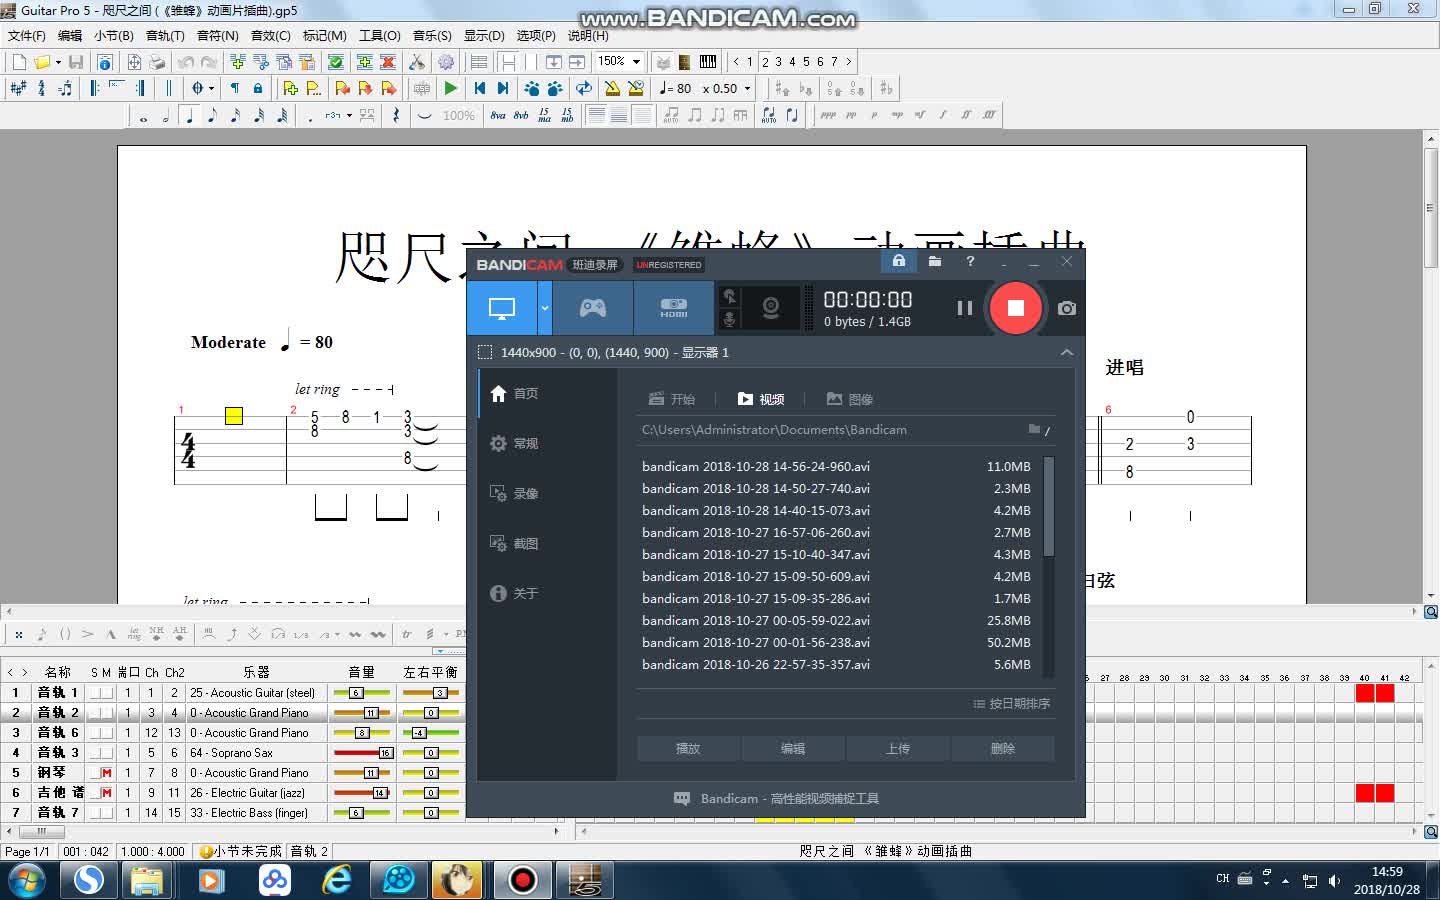
Task: Toggle the let ring effect icon
Action: 133,634
